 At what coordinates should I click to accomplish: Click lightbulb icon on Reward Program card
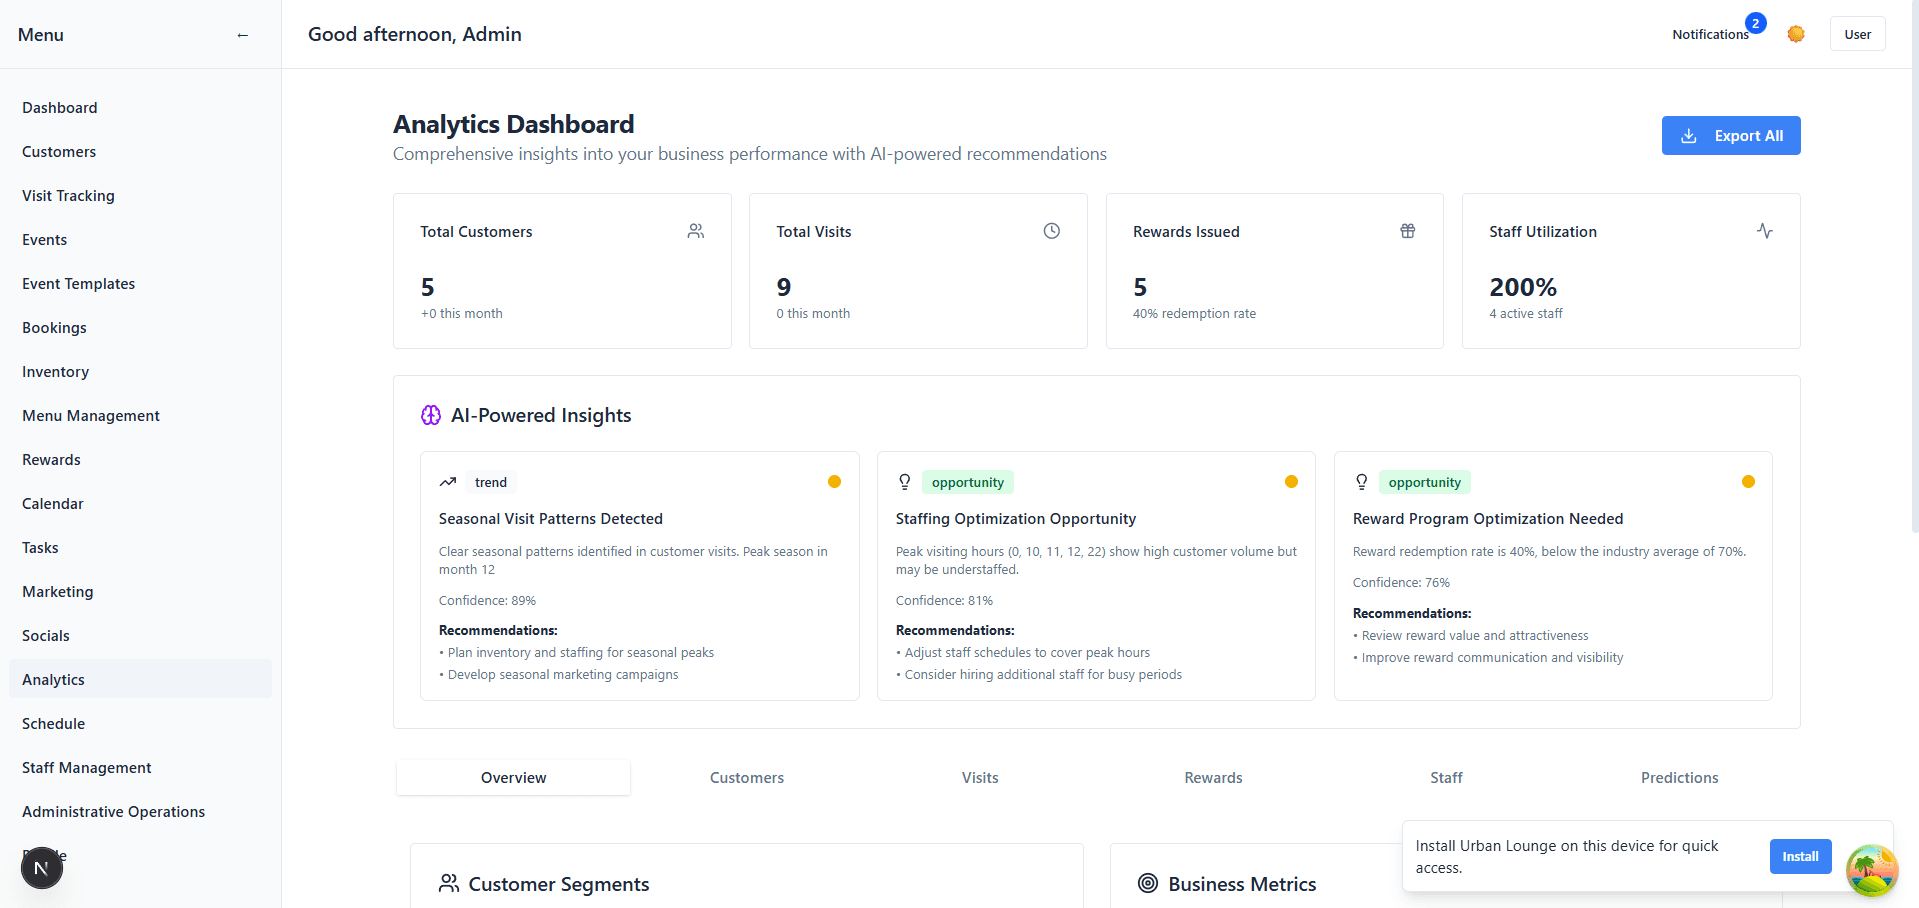tap(1362, 482)
